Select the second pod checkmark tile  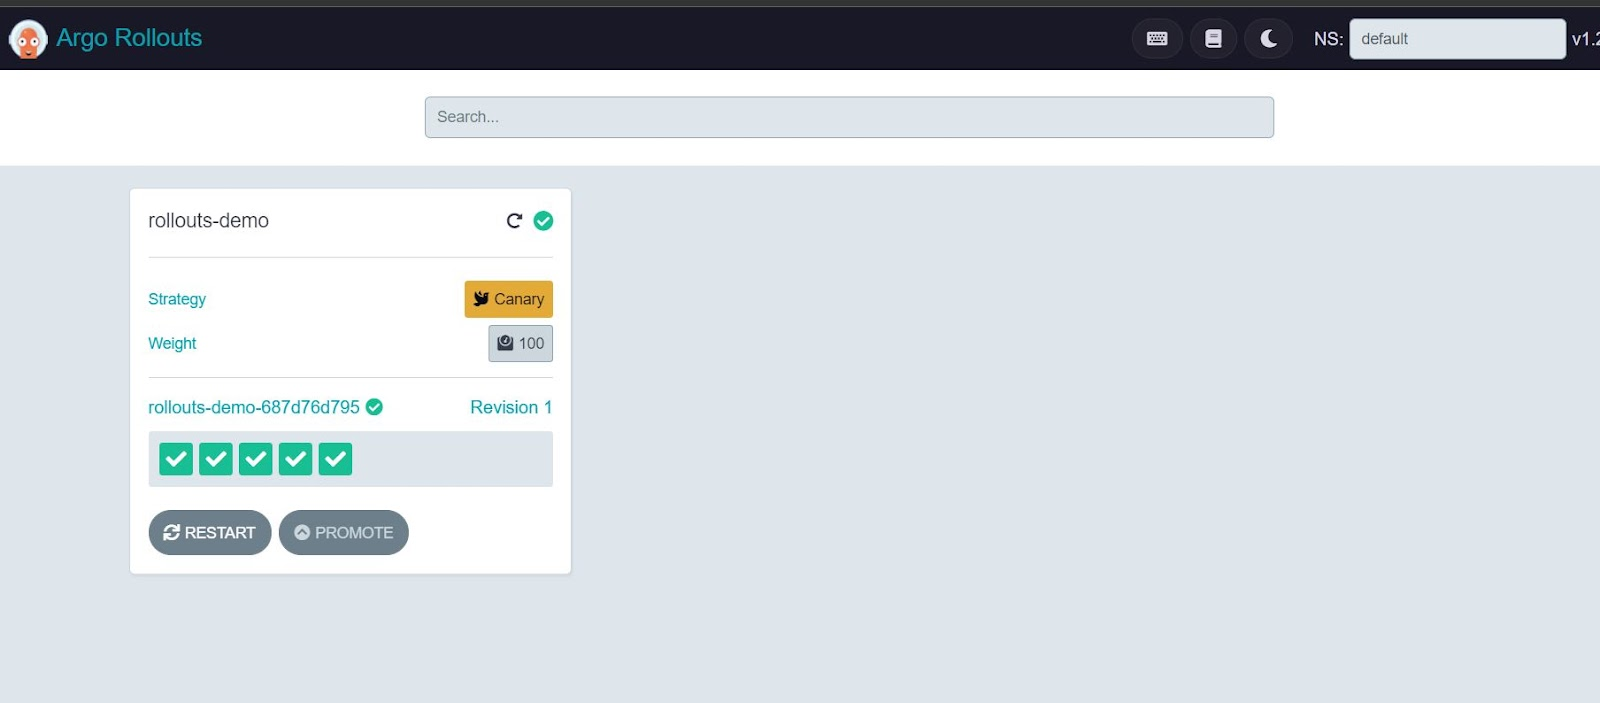click(x=216, y=459)
